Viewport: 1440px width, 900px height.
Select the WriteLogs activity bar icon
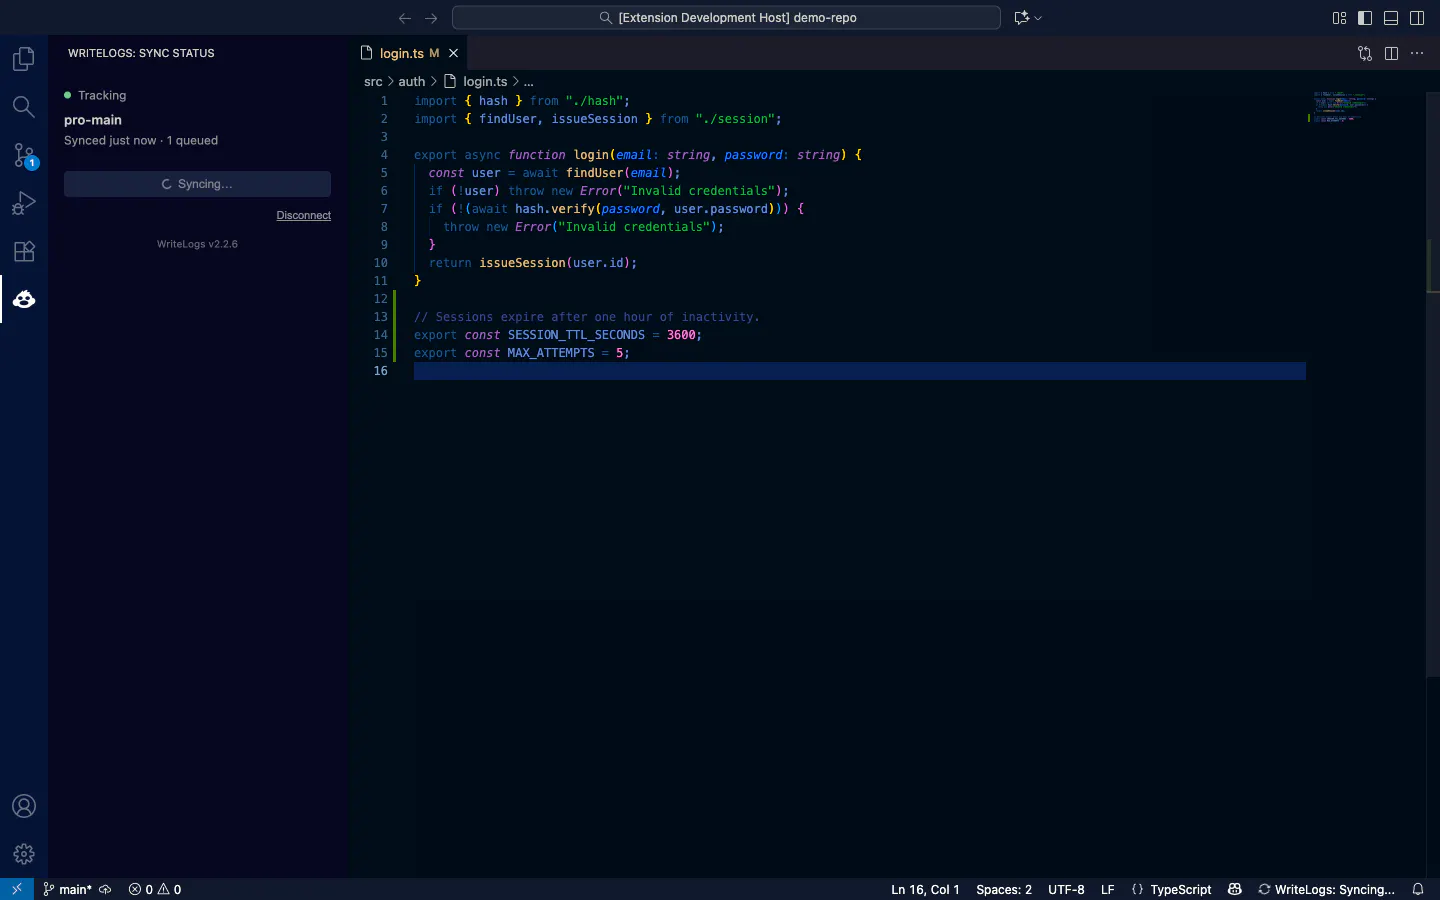[x=24, y=299]
